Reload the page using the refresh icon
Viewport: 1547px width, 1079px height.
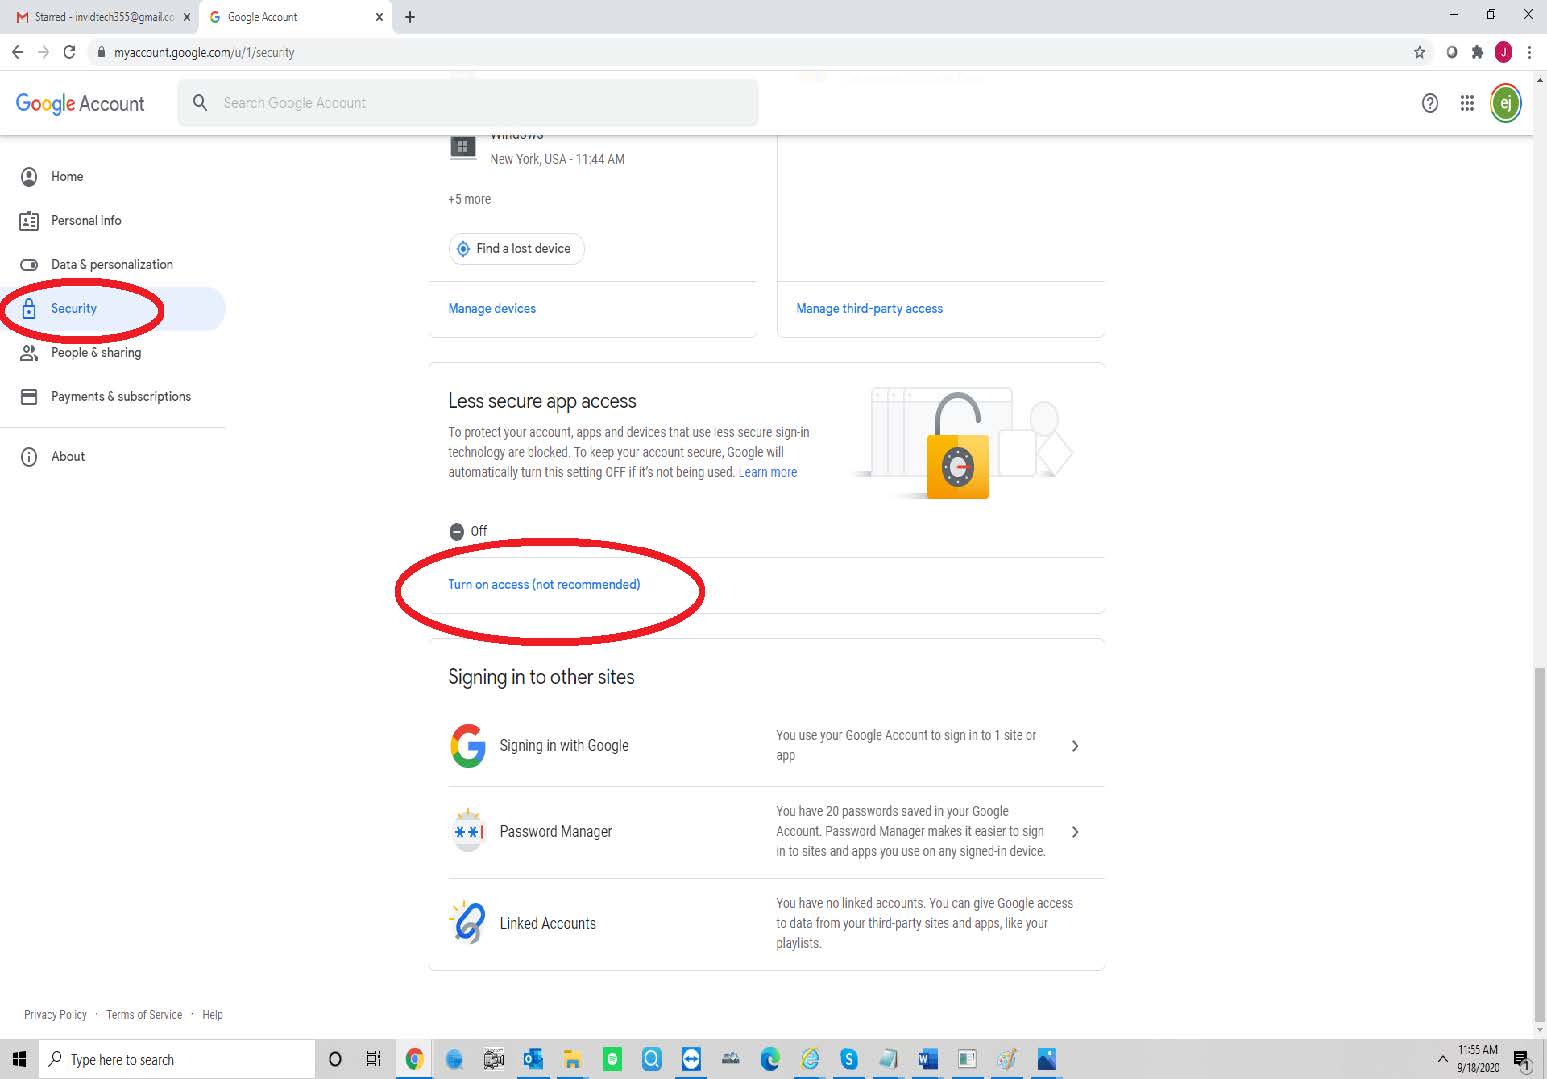click(69, 52)
